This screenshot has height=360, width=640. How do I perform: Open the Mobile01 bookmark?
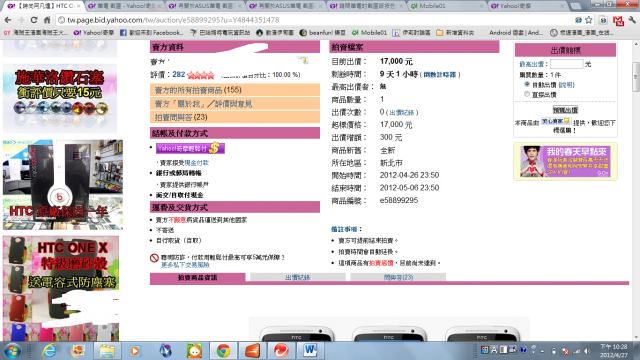(x=369, y=33)
